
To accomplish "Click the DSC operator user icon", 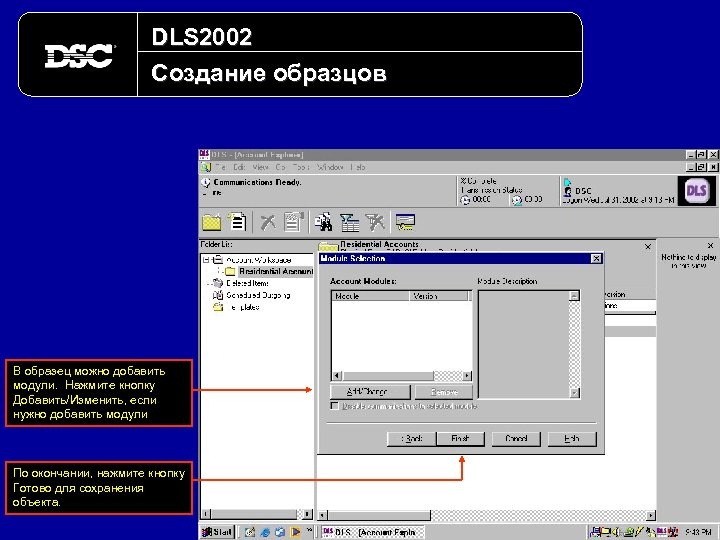I will [568, 191].
